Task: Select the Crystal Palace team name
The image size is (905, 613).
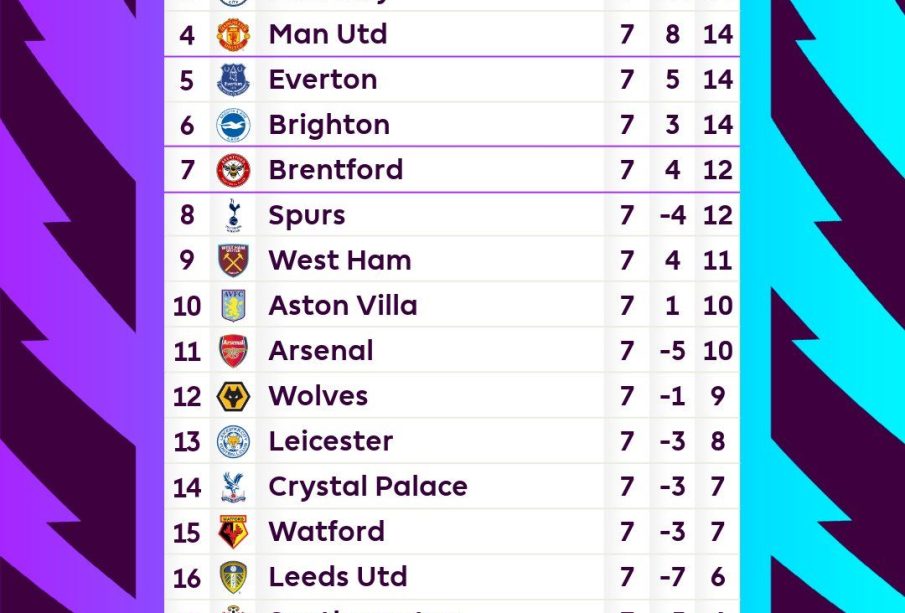Action: click(x=368, y=487)
